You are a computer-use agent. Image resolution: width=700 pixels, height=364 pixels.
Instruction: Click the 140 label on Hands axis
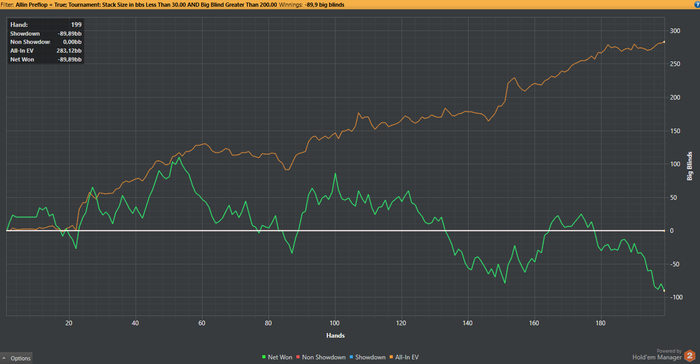pyautogui.click(x=467, y=323)
